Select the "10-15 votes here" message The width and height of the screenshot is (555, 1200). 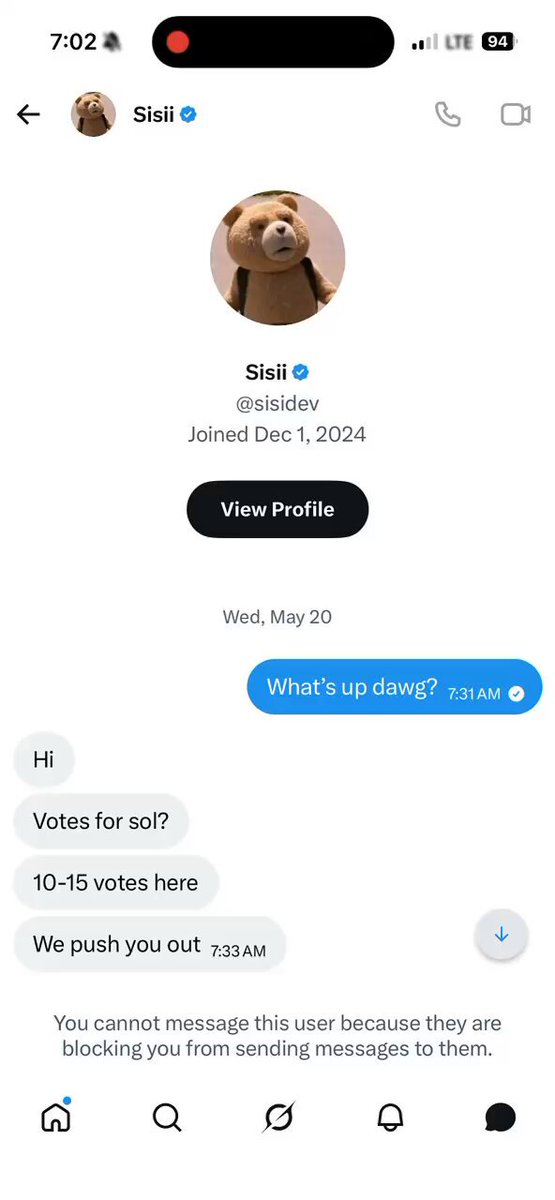coord(116,883)
